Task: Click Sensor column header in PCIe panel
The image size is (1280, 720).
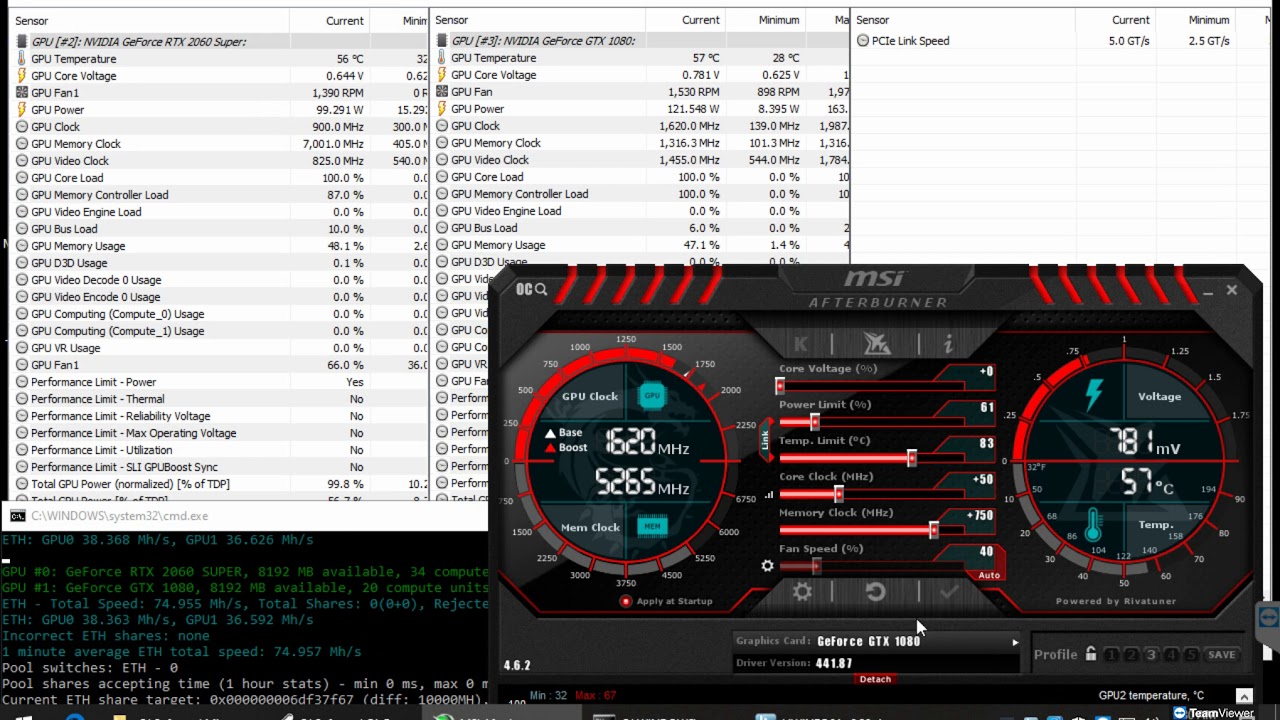Action: (x=963, y=20)
